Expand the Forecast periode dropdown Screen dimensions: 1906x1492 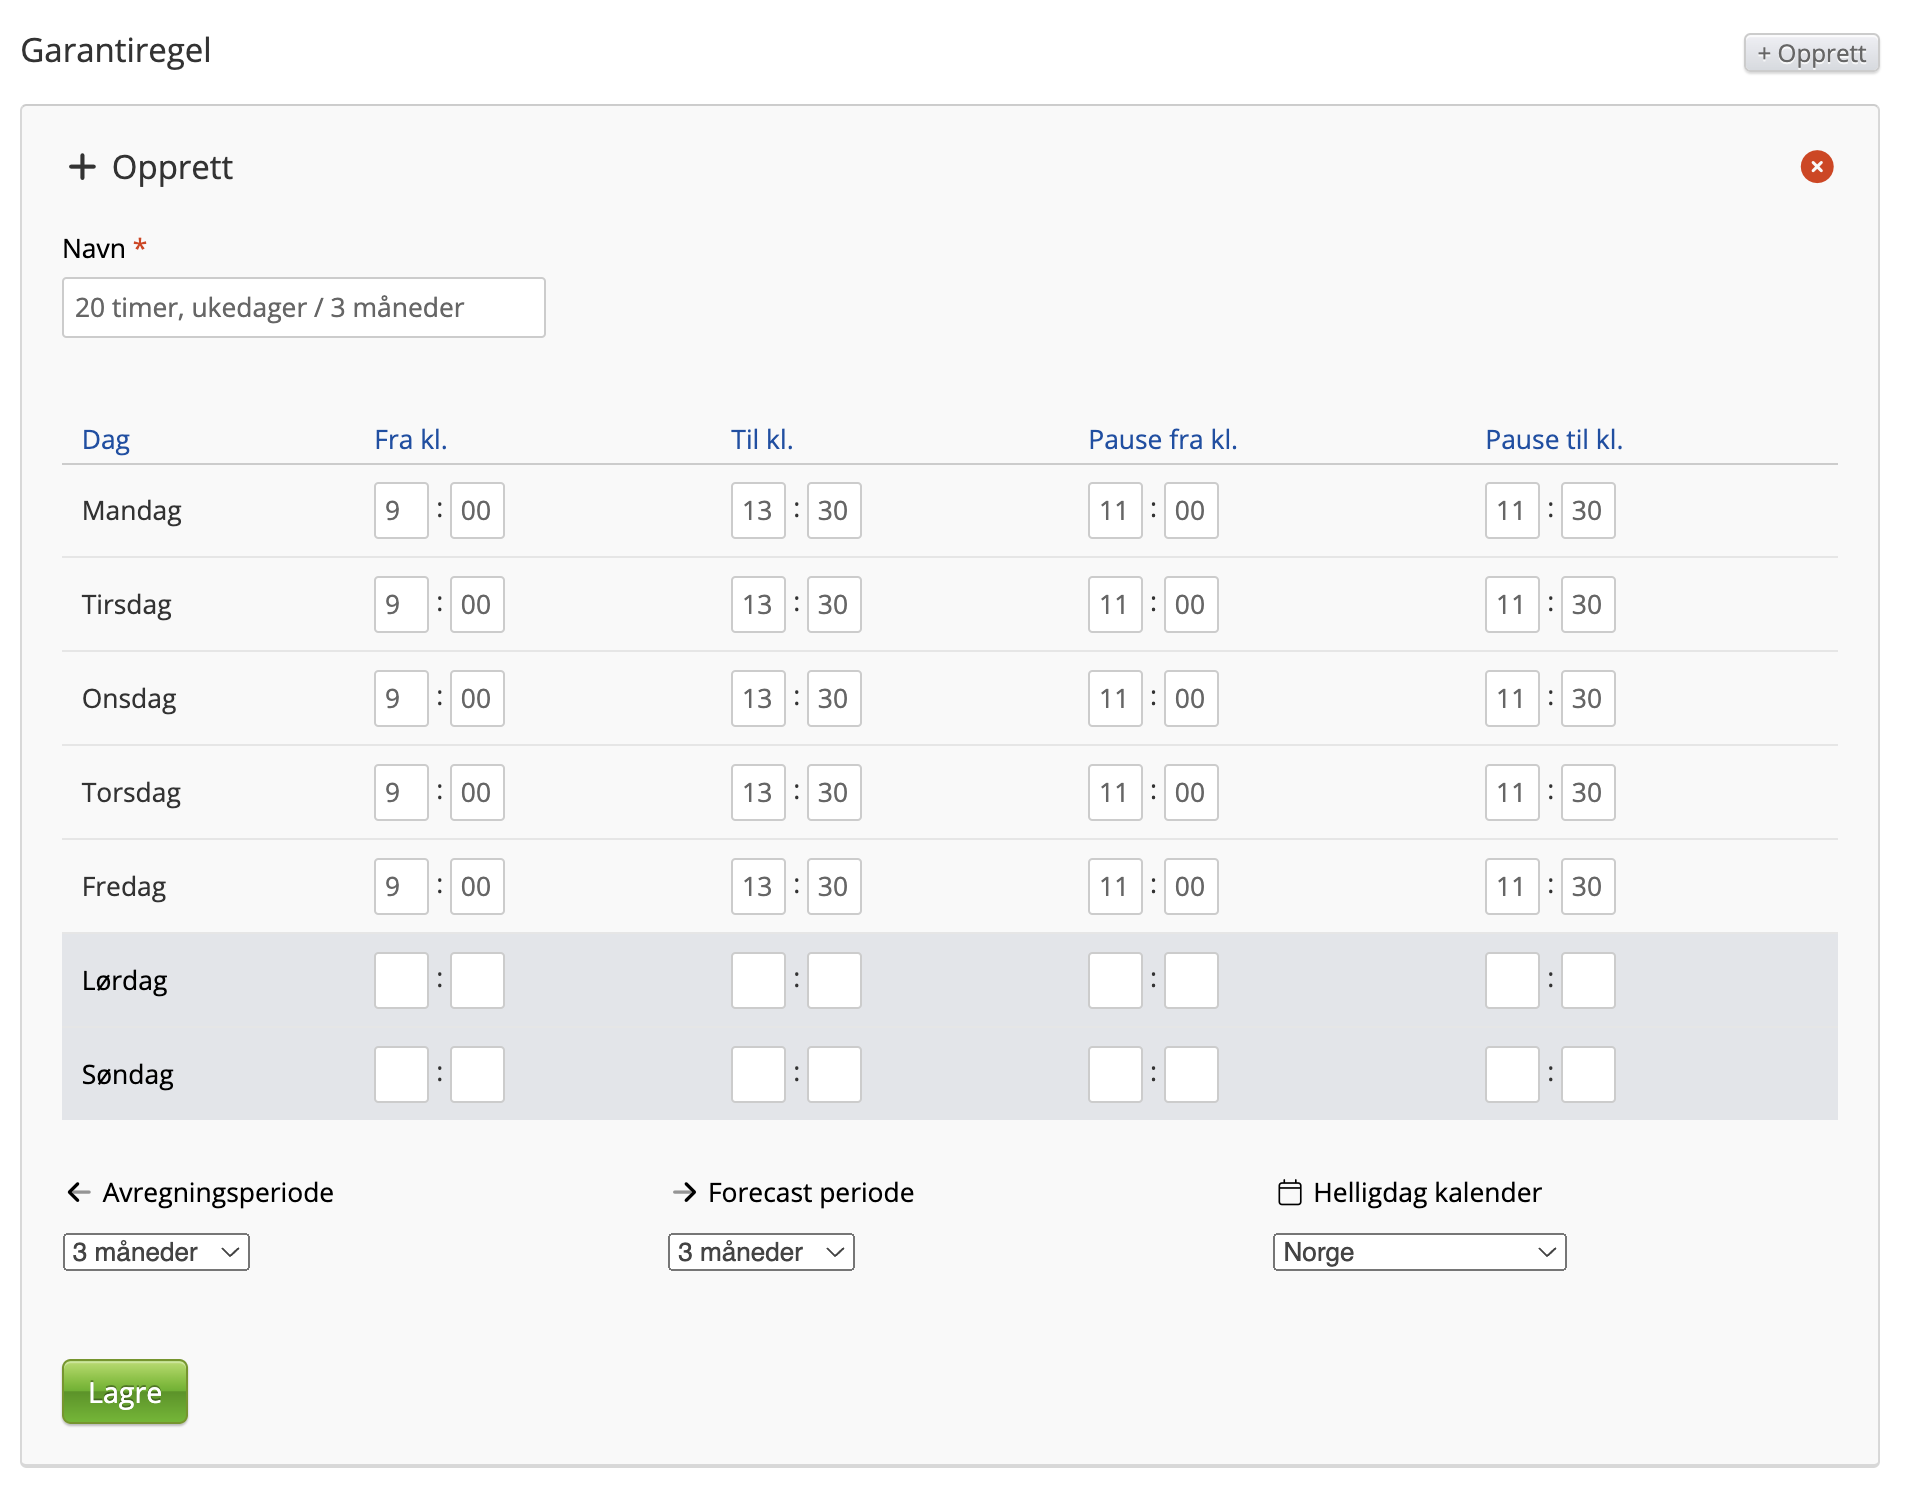(761, 1252)
